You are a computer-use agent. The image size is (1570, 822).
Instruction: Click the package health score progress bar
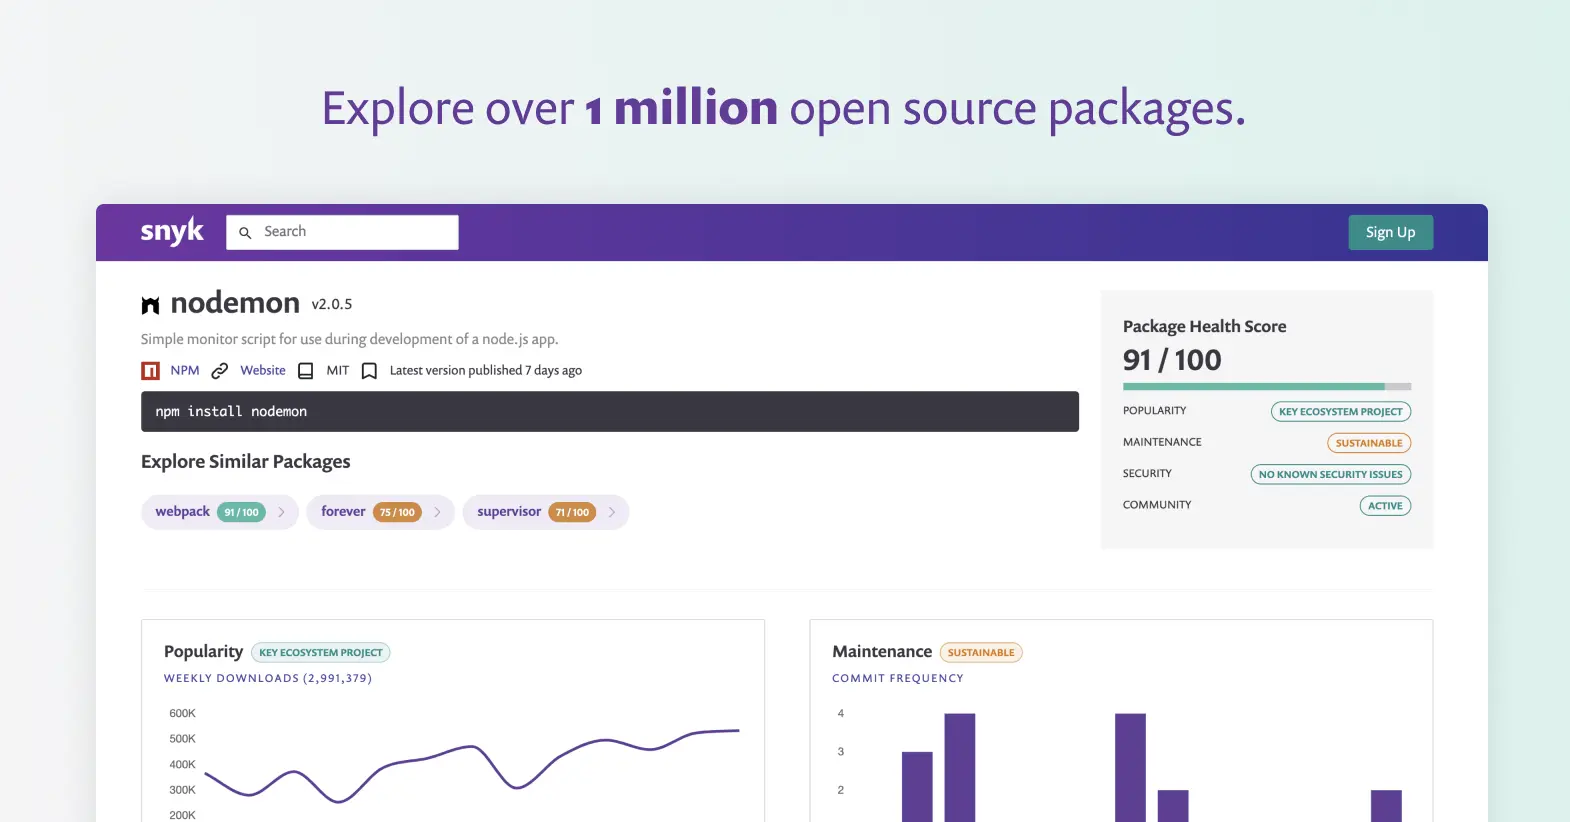click(x=1266, y=386)
